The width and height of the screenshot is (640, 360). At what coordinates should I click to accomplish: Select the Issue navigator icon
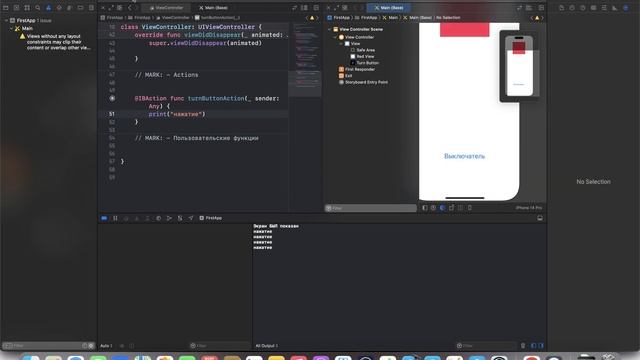coord(48,8)
